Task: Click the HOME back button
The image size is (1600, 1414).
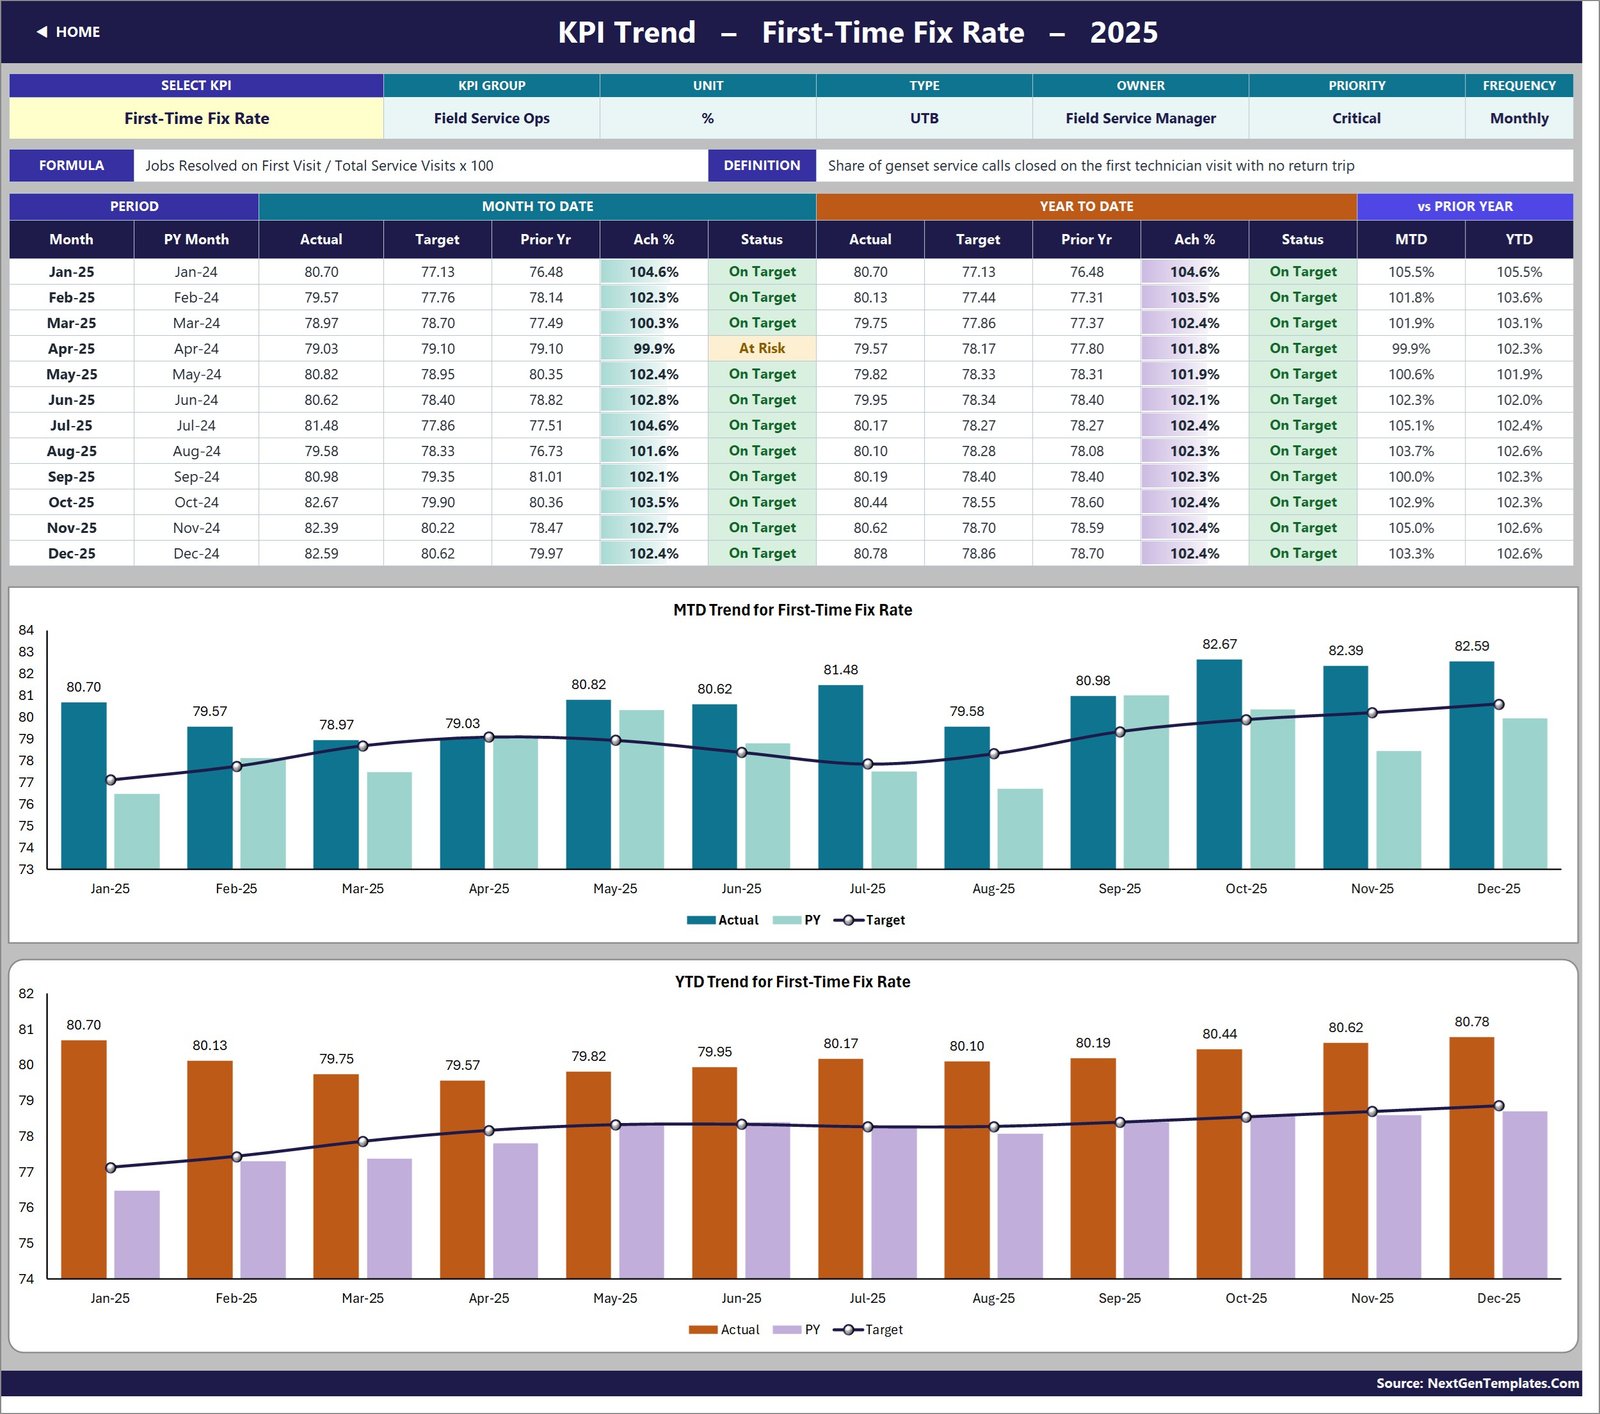Action: (68, 32)
